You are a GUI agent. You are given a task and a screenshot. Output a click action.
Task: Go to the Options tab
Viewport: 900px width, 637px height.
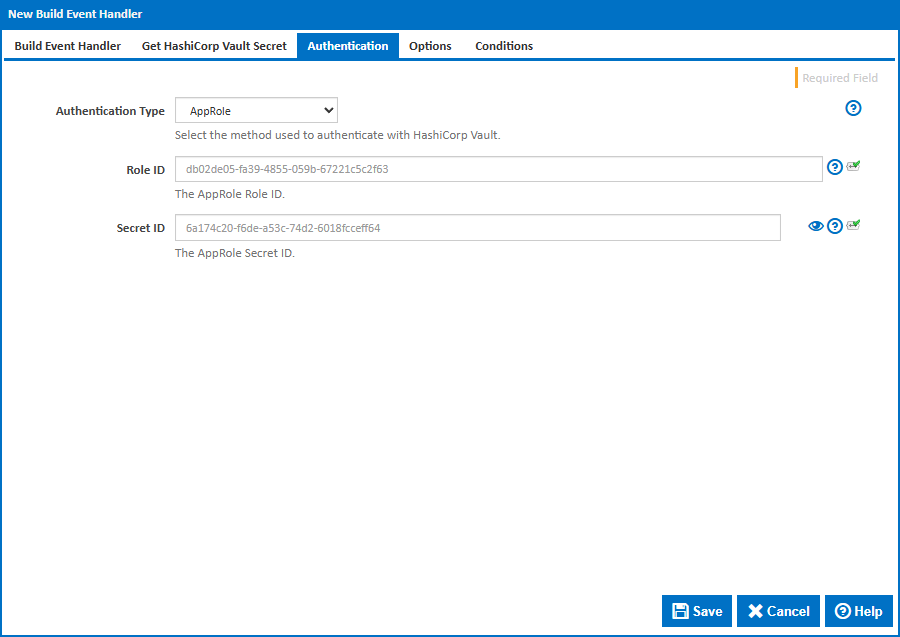(x=430, y=46)
